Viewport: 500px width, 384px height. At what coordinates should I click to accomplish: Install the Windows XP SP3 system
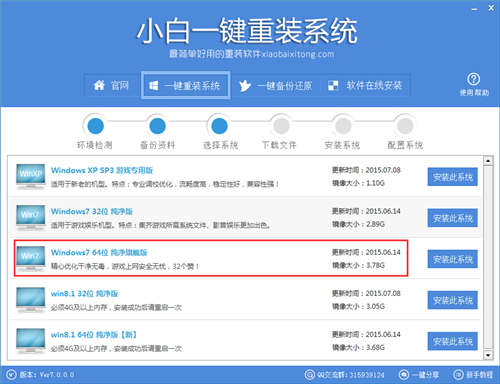pos(452,177)
